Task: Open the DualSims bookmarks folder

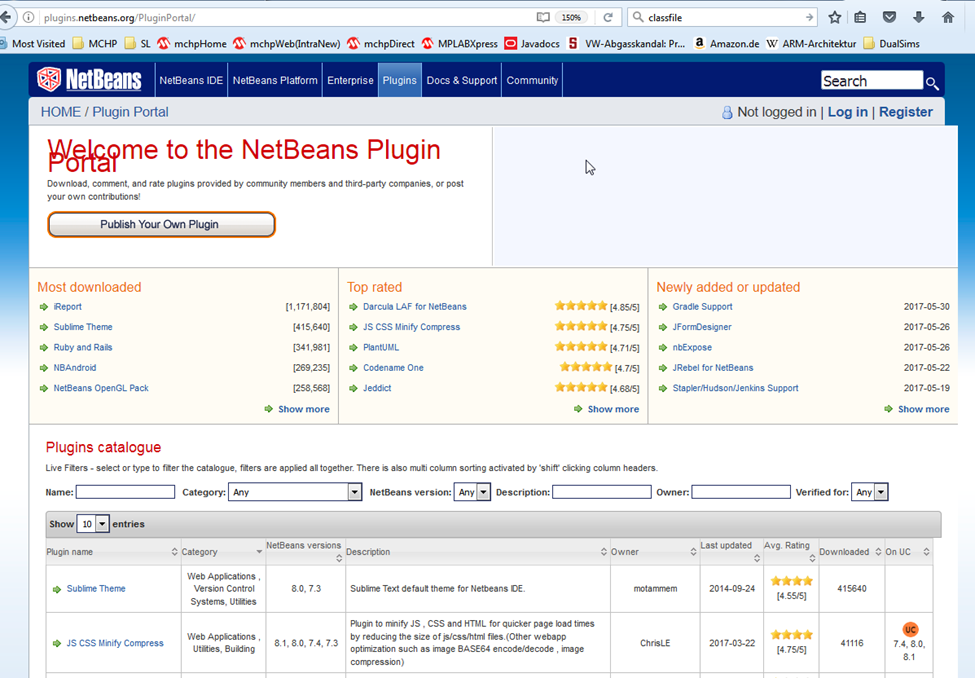Action: pos(891,44)
